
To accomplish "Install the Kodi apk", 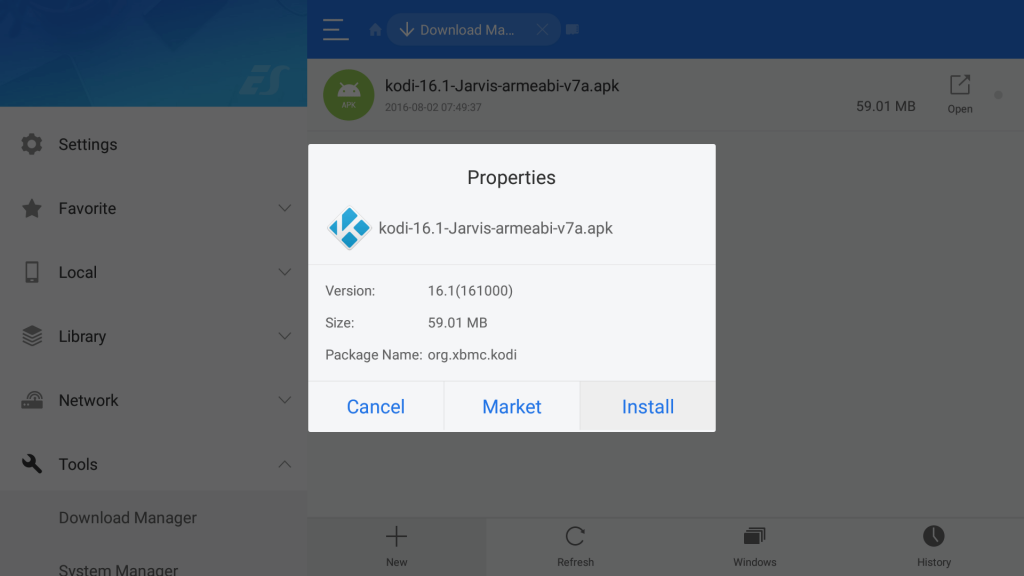I will pos(648,406).
